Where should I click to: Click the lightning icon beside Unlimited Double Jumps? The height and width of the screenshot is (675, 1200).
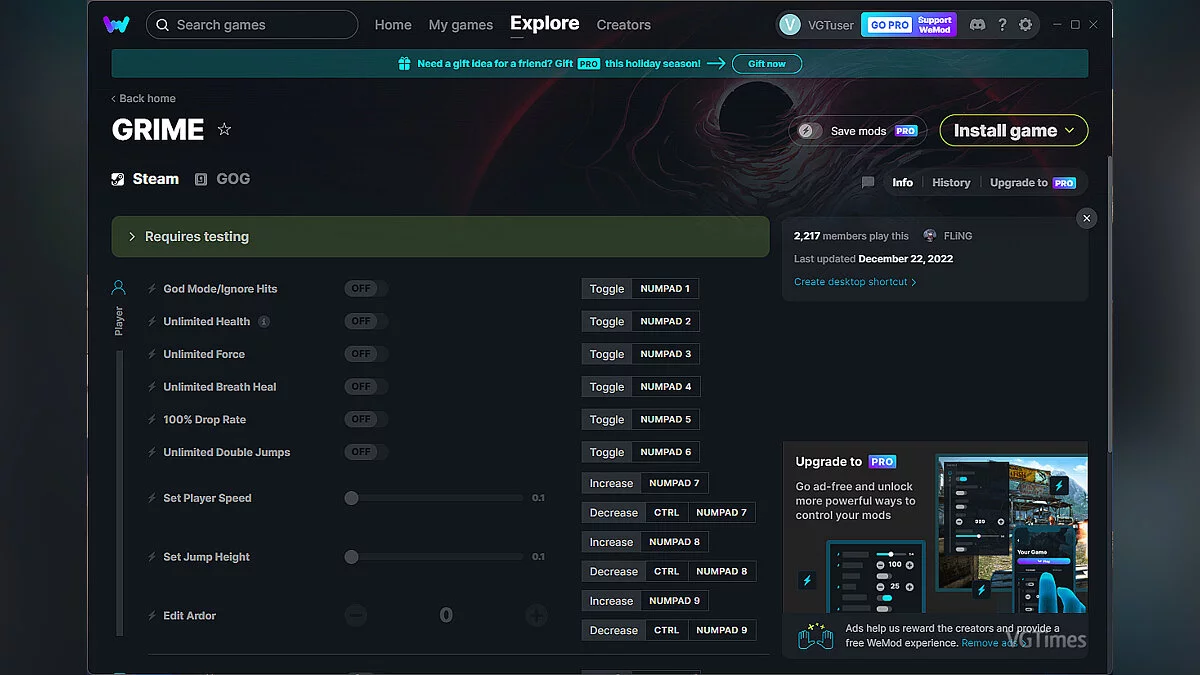point(153,452)
